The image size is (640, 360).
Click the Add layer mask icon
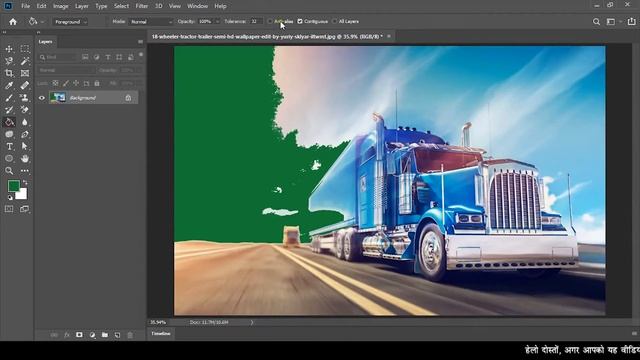coord(79,335)
